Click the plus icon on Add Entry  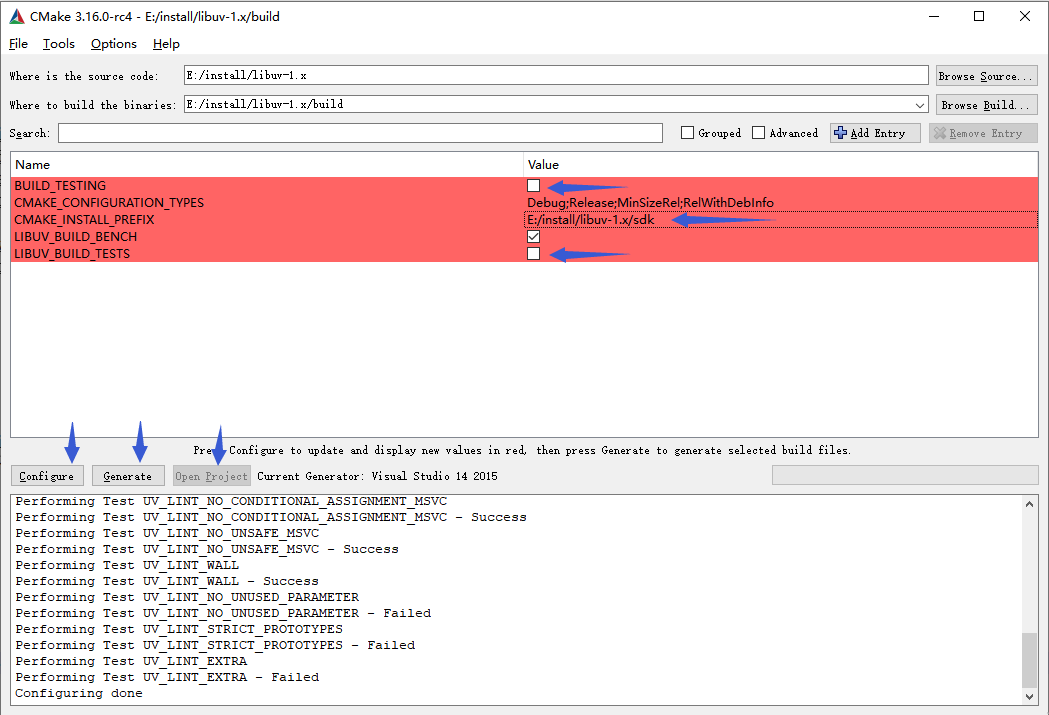tap(840, 133)
